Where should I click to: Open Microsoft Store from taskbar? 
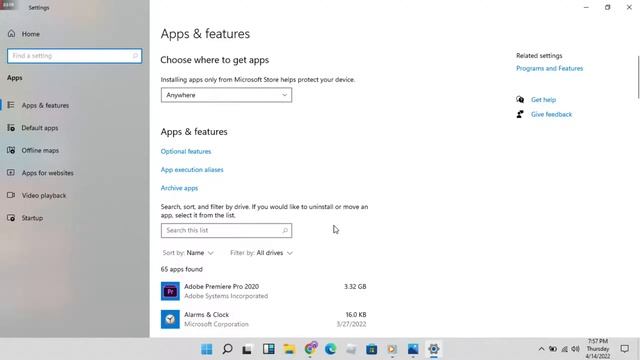(371, 349)
